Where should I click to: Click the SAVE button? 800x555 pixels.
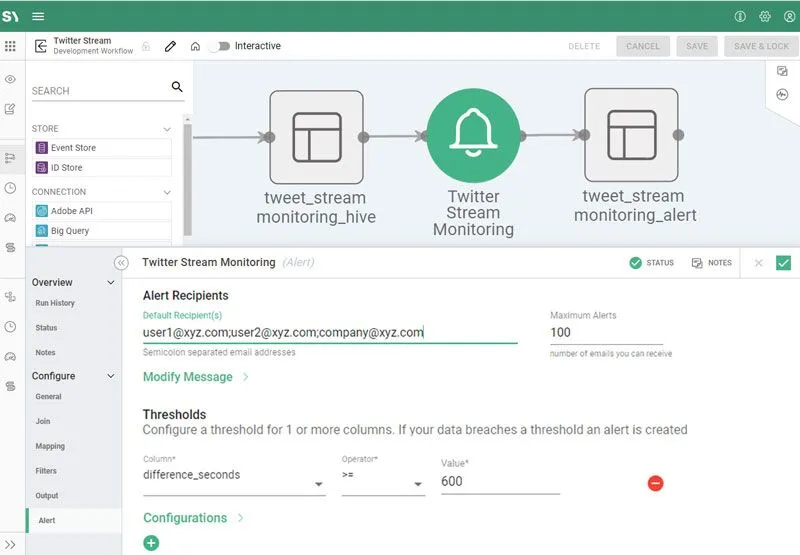[697, 46]
